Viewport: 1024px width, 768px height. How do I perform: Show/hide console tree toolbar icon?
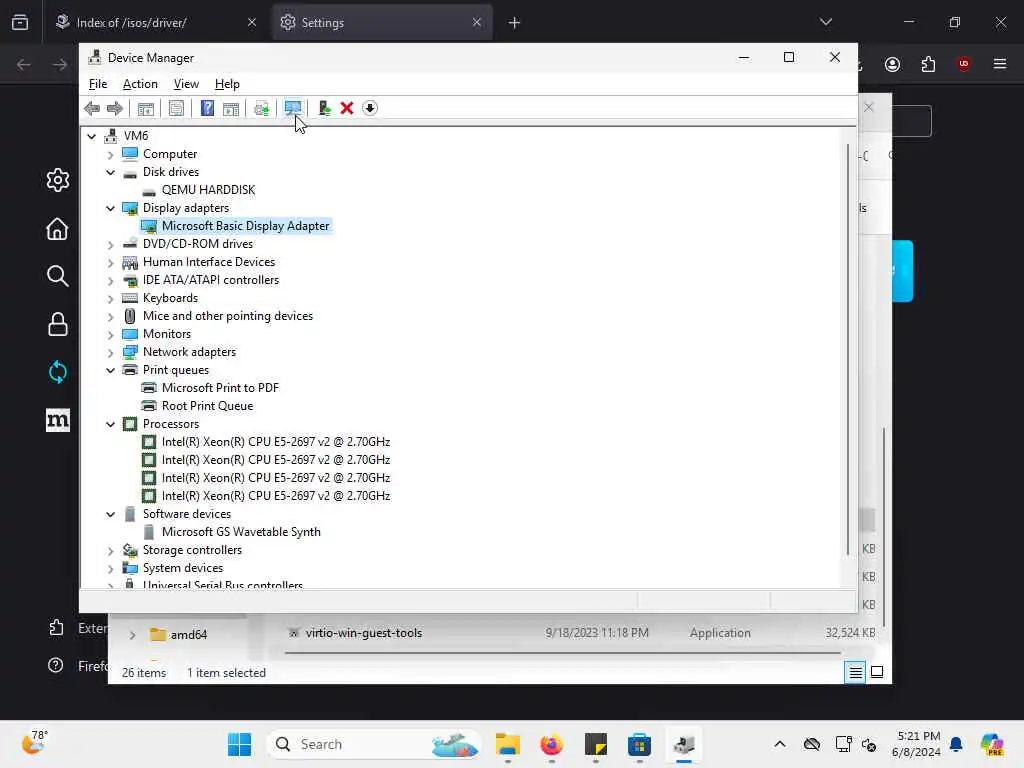[146, 108]
